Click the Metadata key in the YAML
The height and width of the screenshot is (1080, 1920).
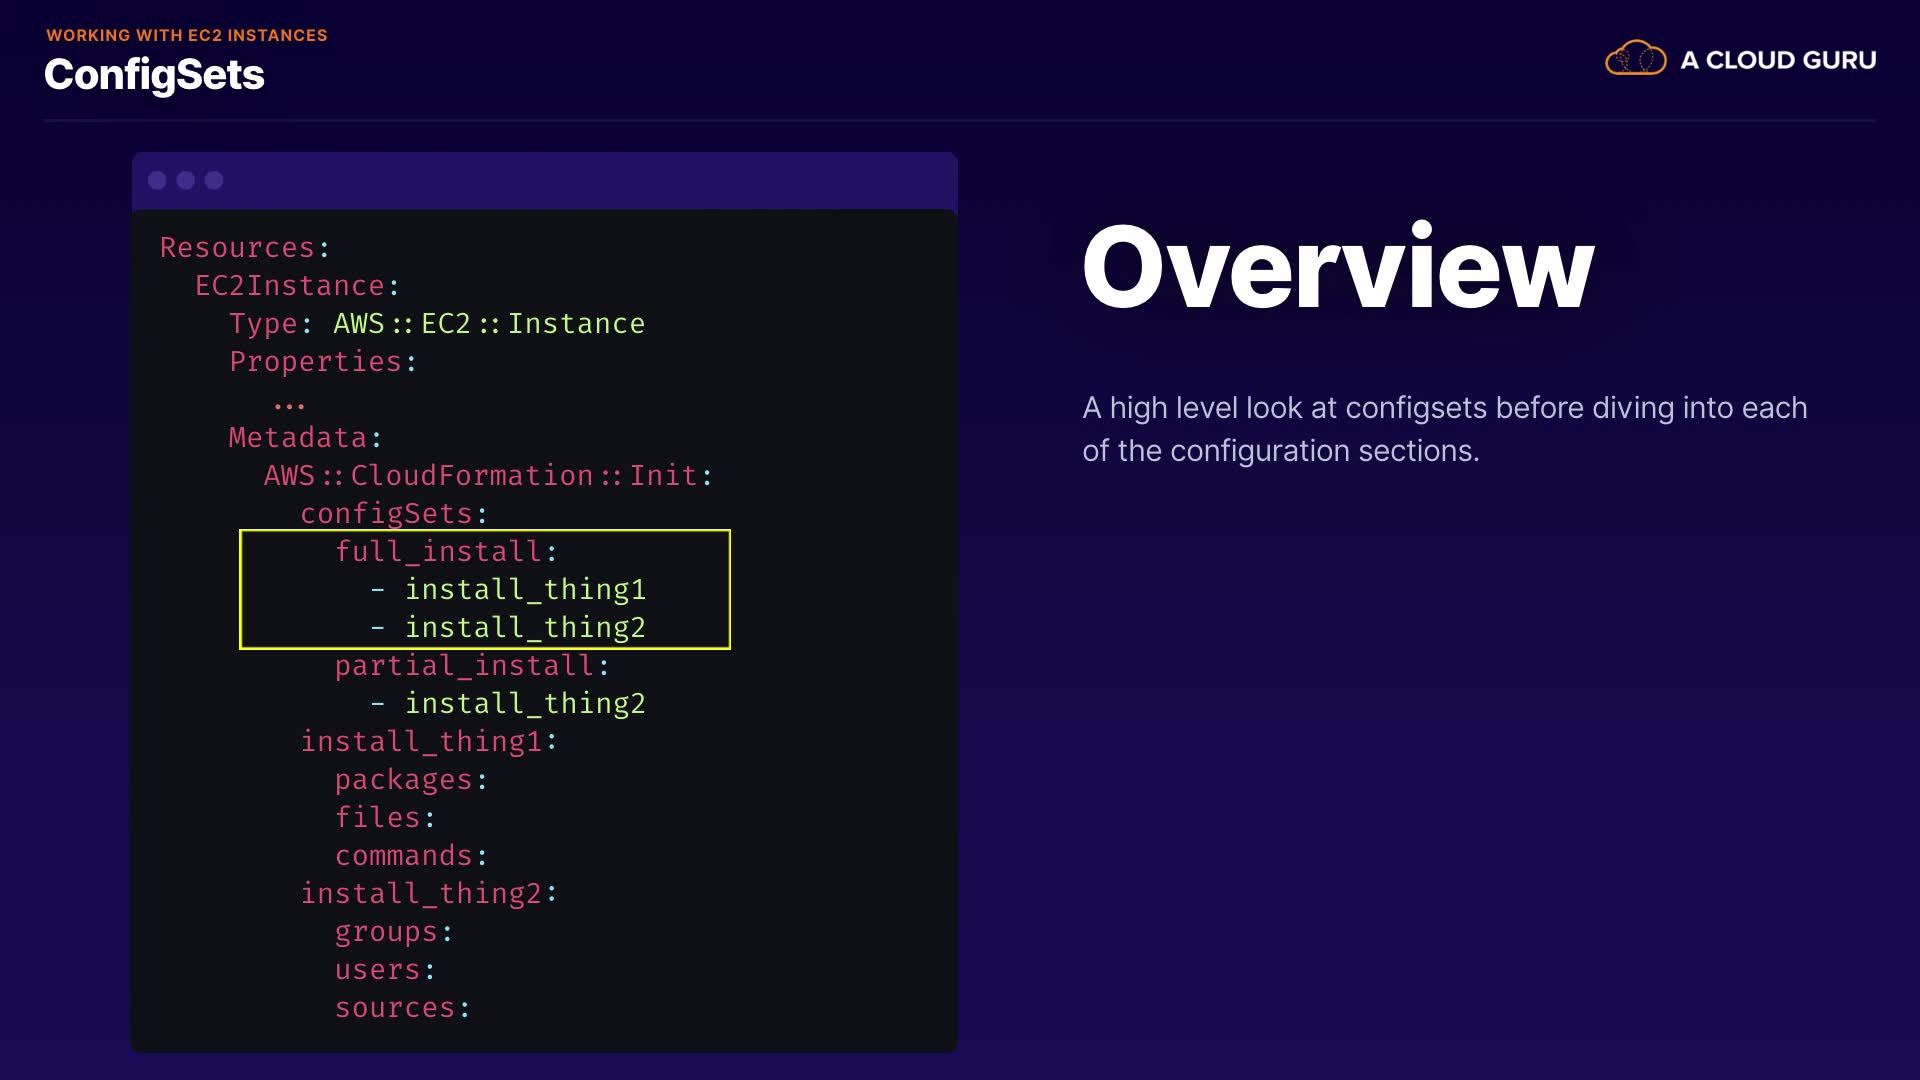[298, 438]
